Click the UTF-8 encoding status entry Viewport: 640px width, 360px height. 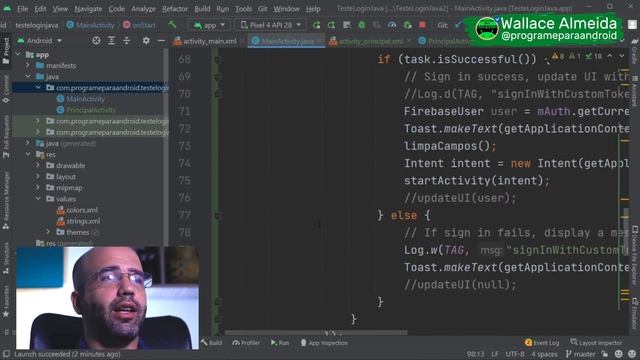[x=515, y=354]
